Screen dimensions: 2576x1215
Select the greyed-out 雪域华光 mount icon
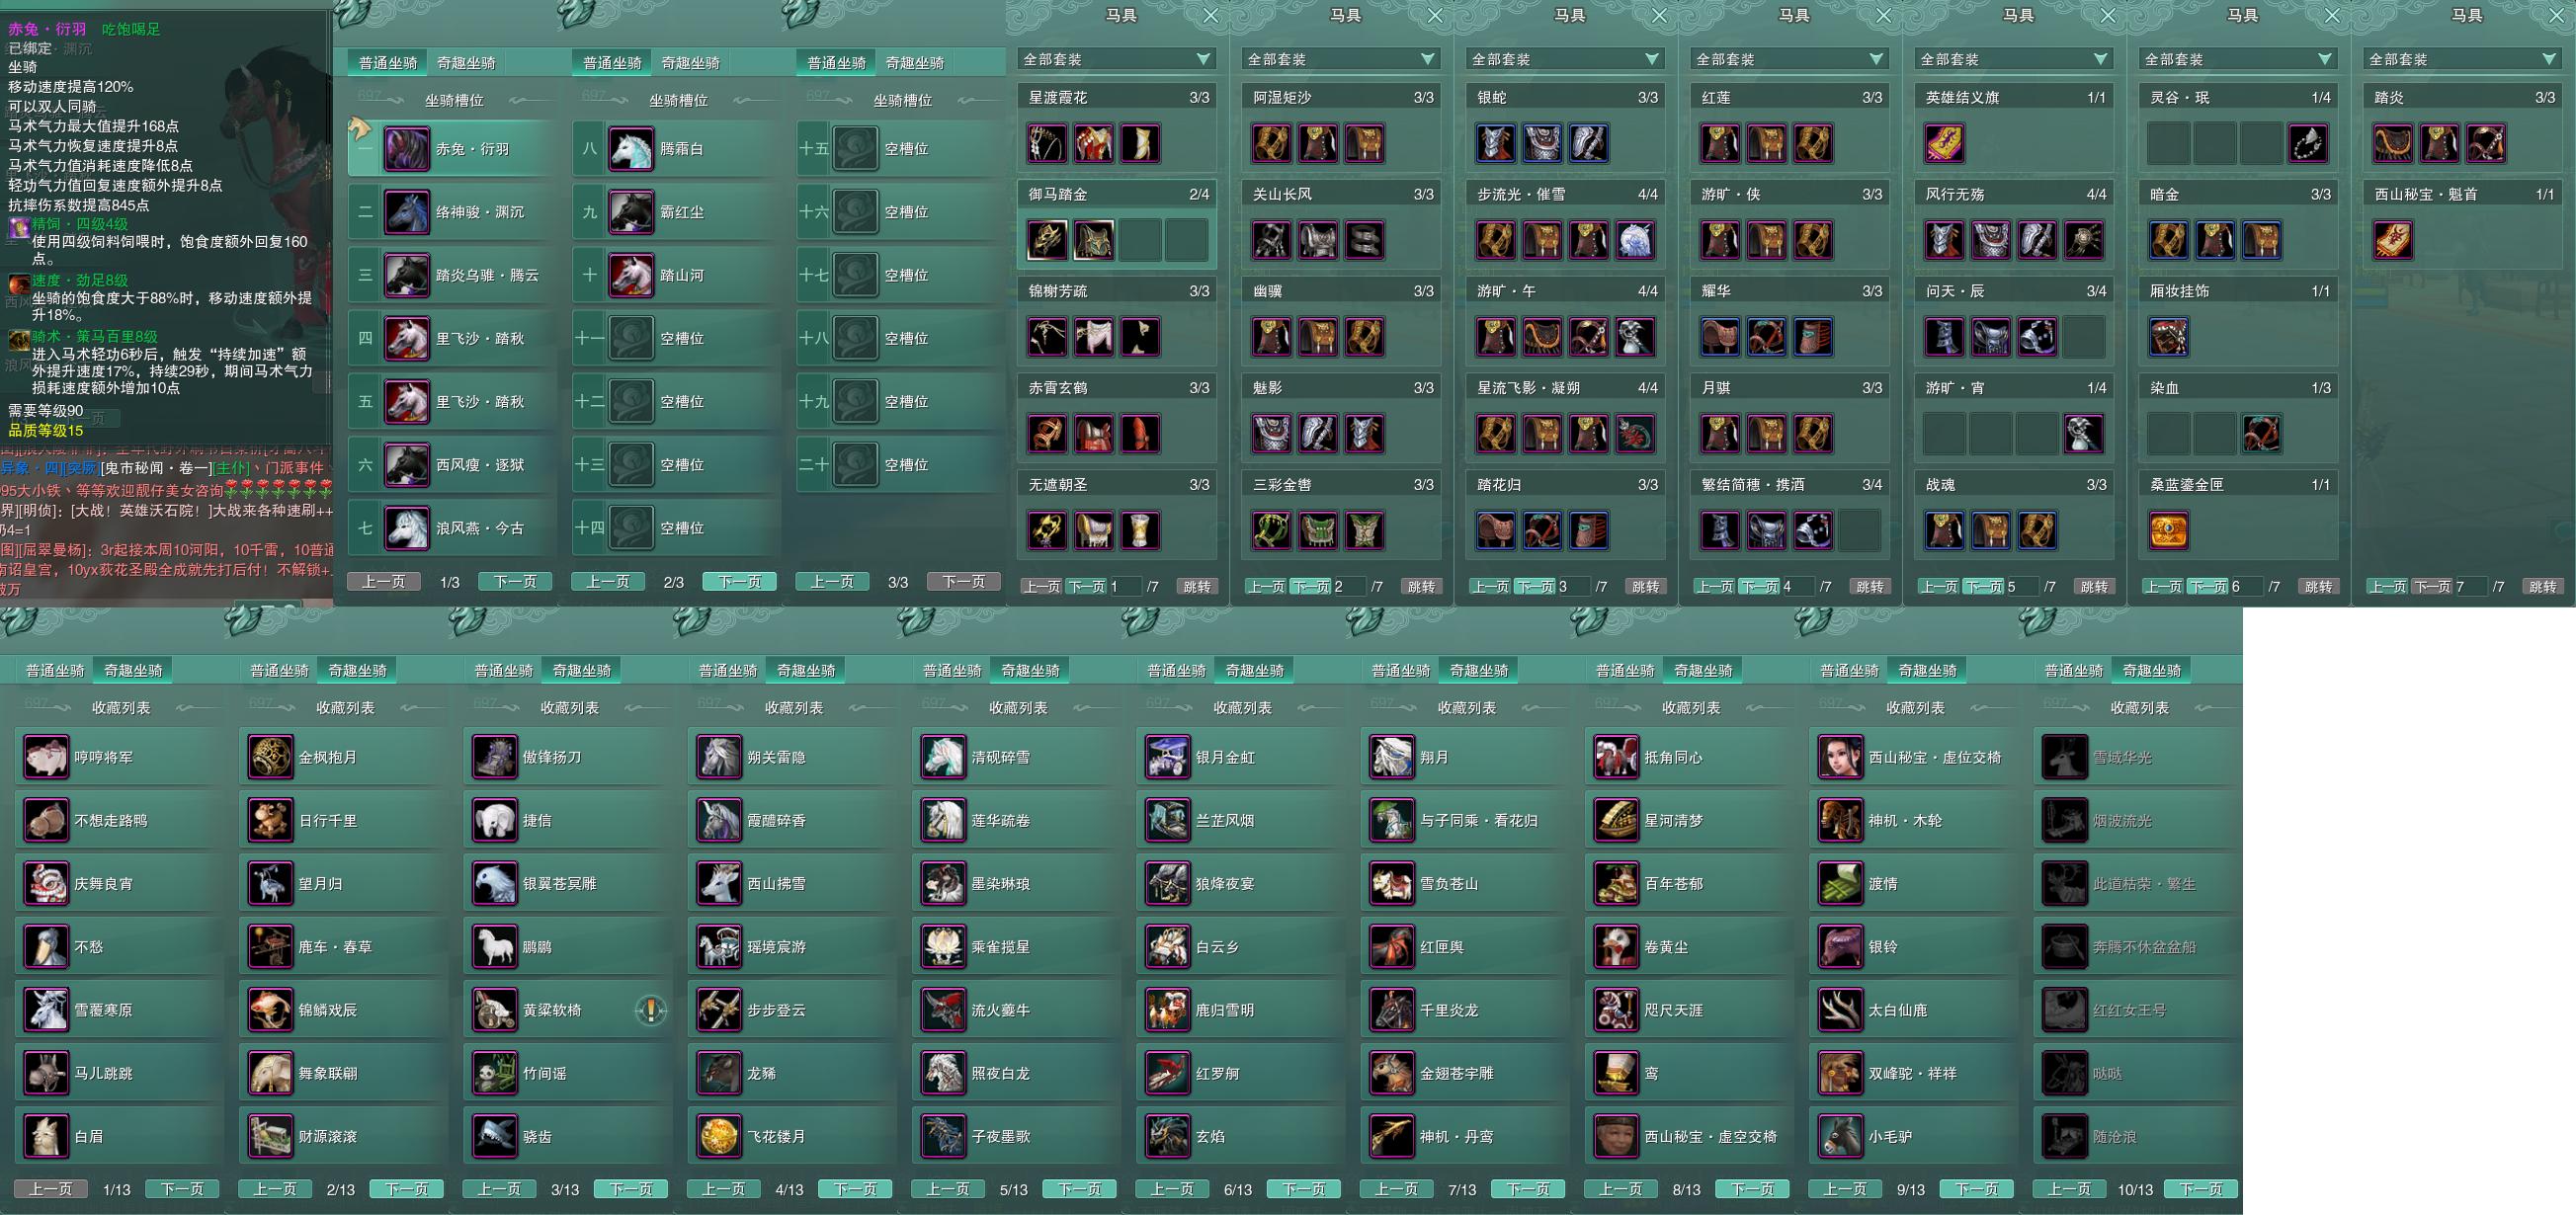(x=2064, y=757)
